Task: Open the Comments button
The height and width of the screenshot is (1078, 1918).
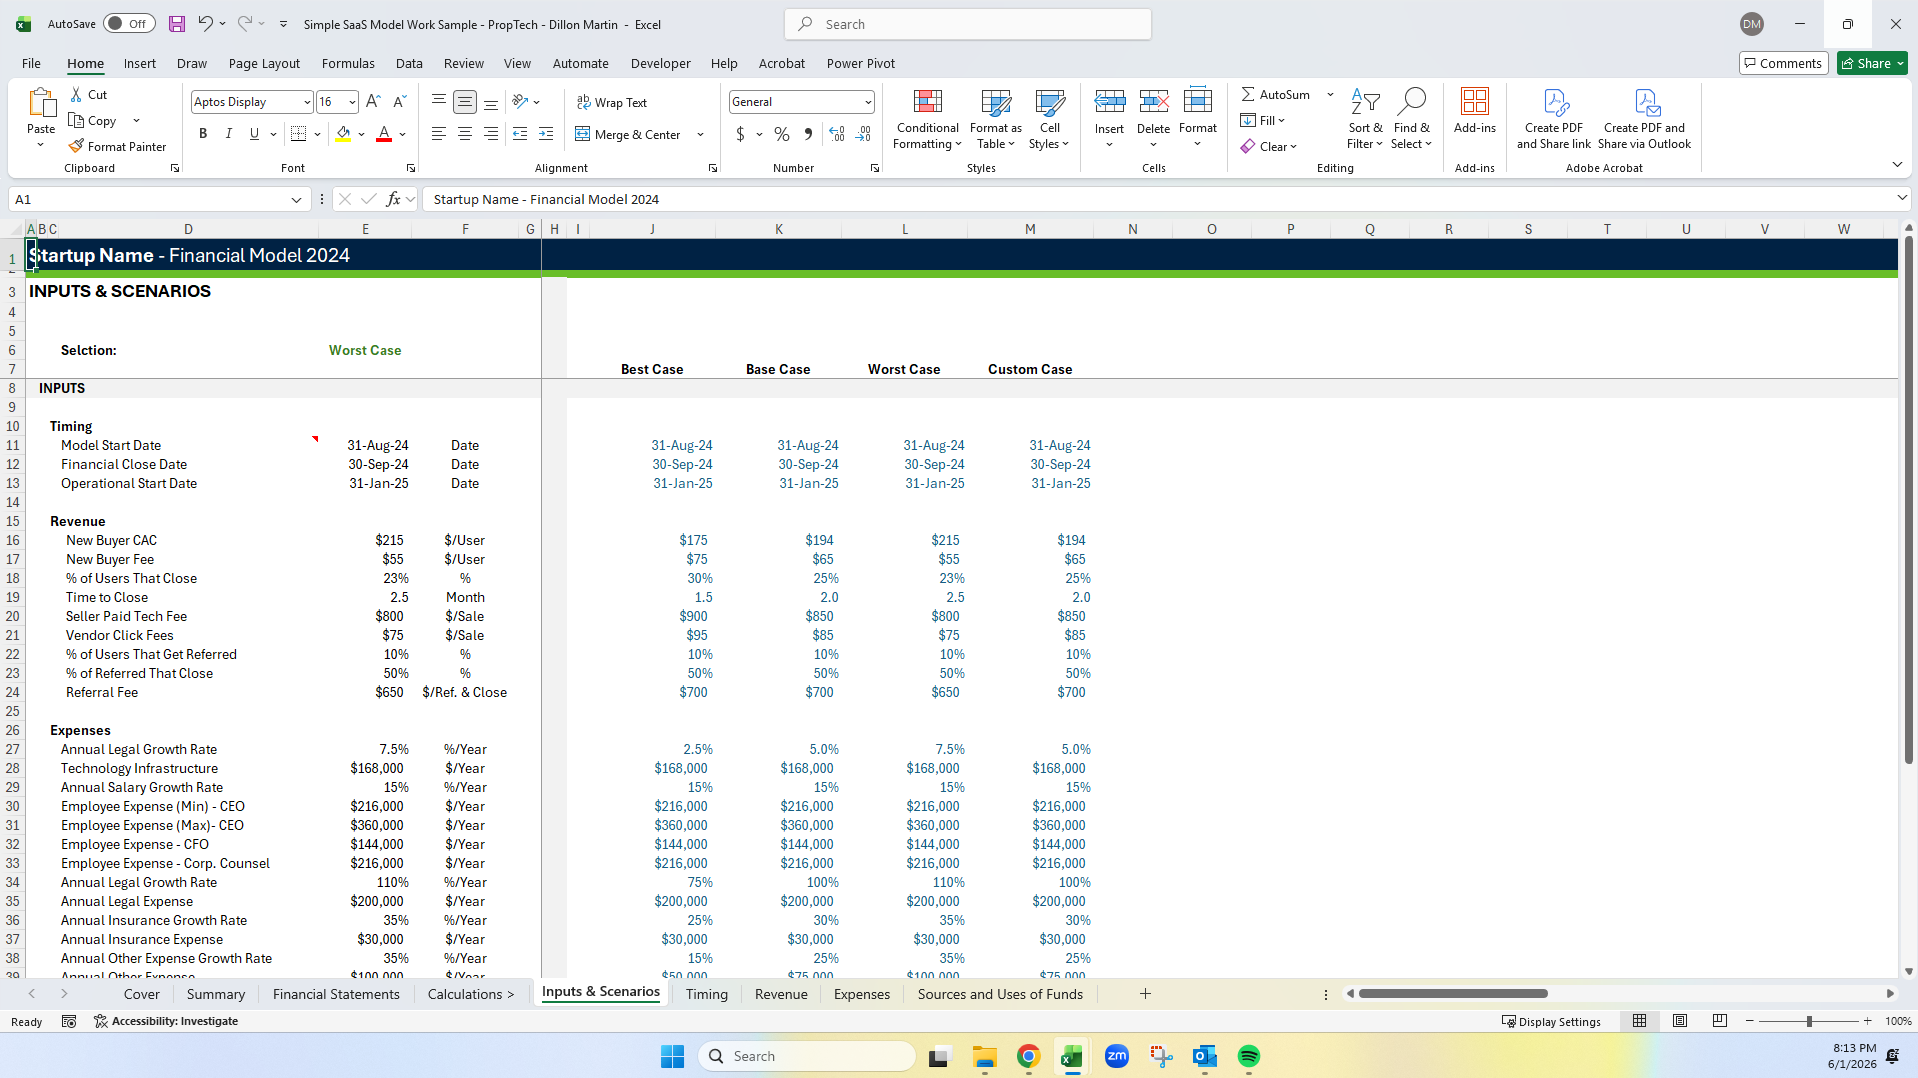Action: click(1783, 63)
